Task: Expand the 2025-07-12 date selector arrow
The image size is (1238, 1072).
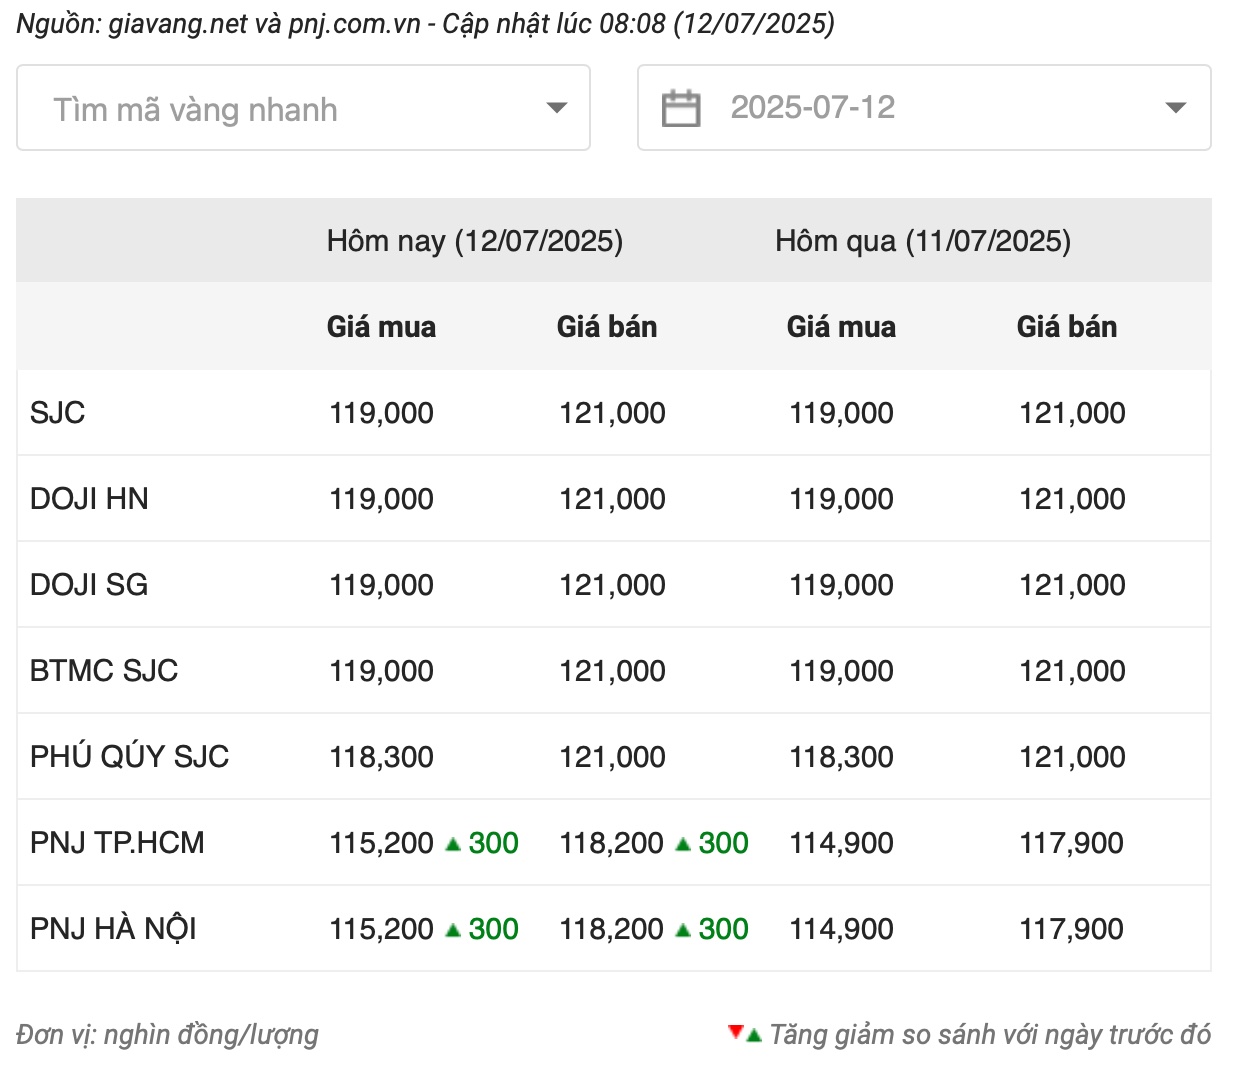Action: click(x=1176, y=108)
